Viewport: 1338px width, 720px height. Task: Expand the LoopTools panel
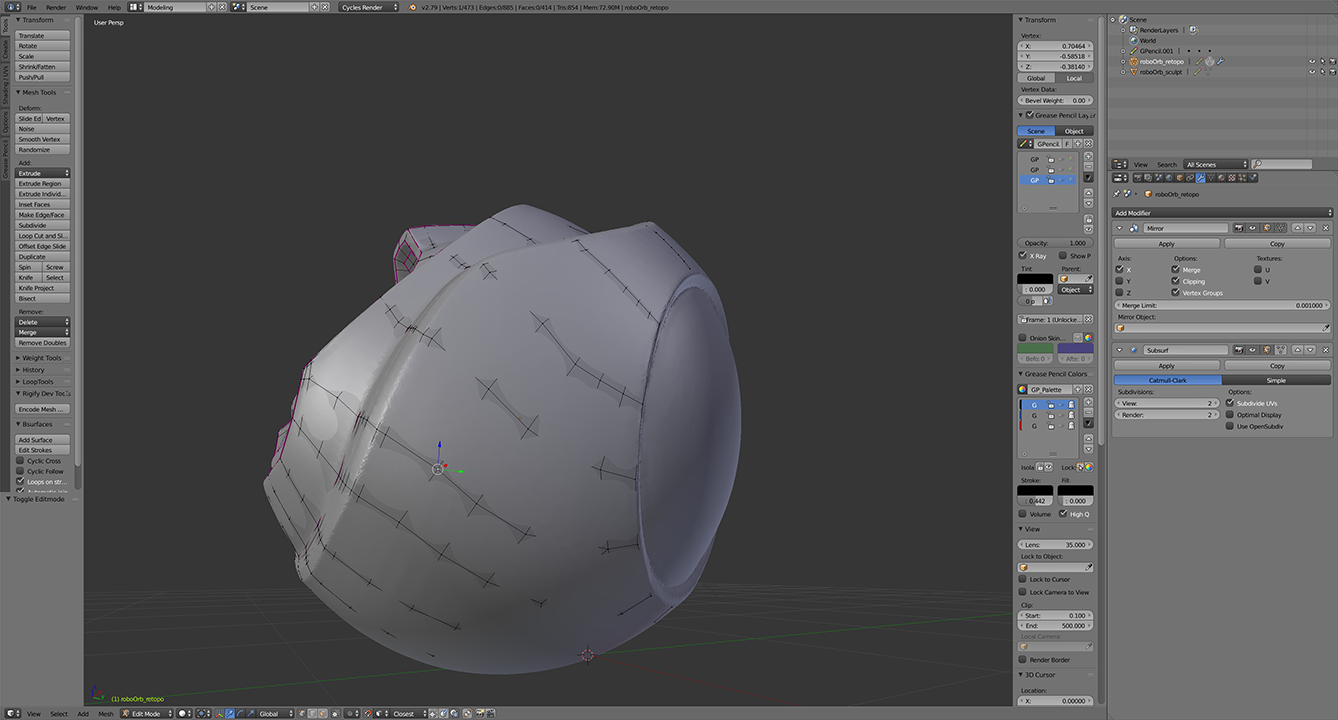tap(38, 382)
